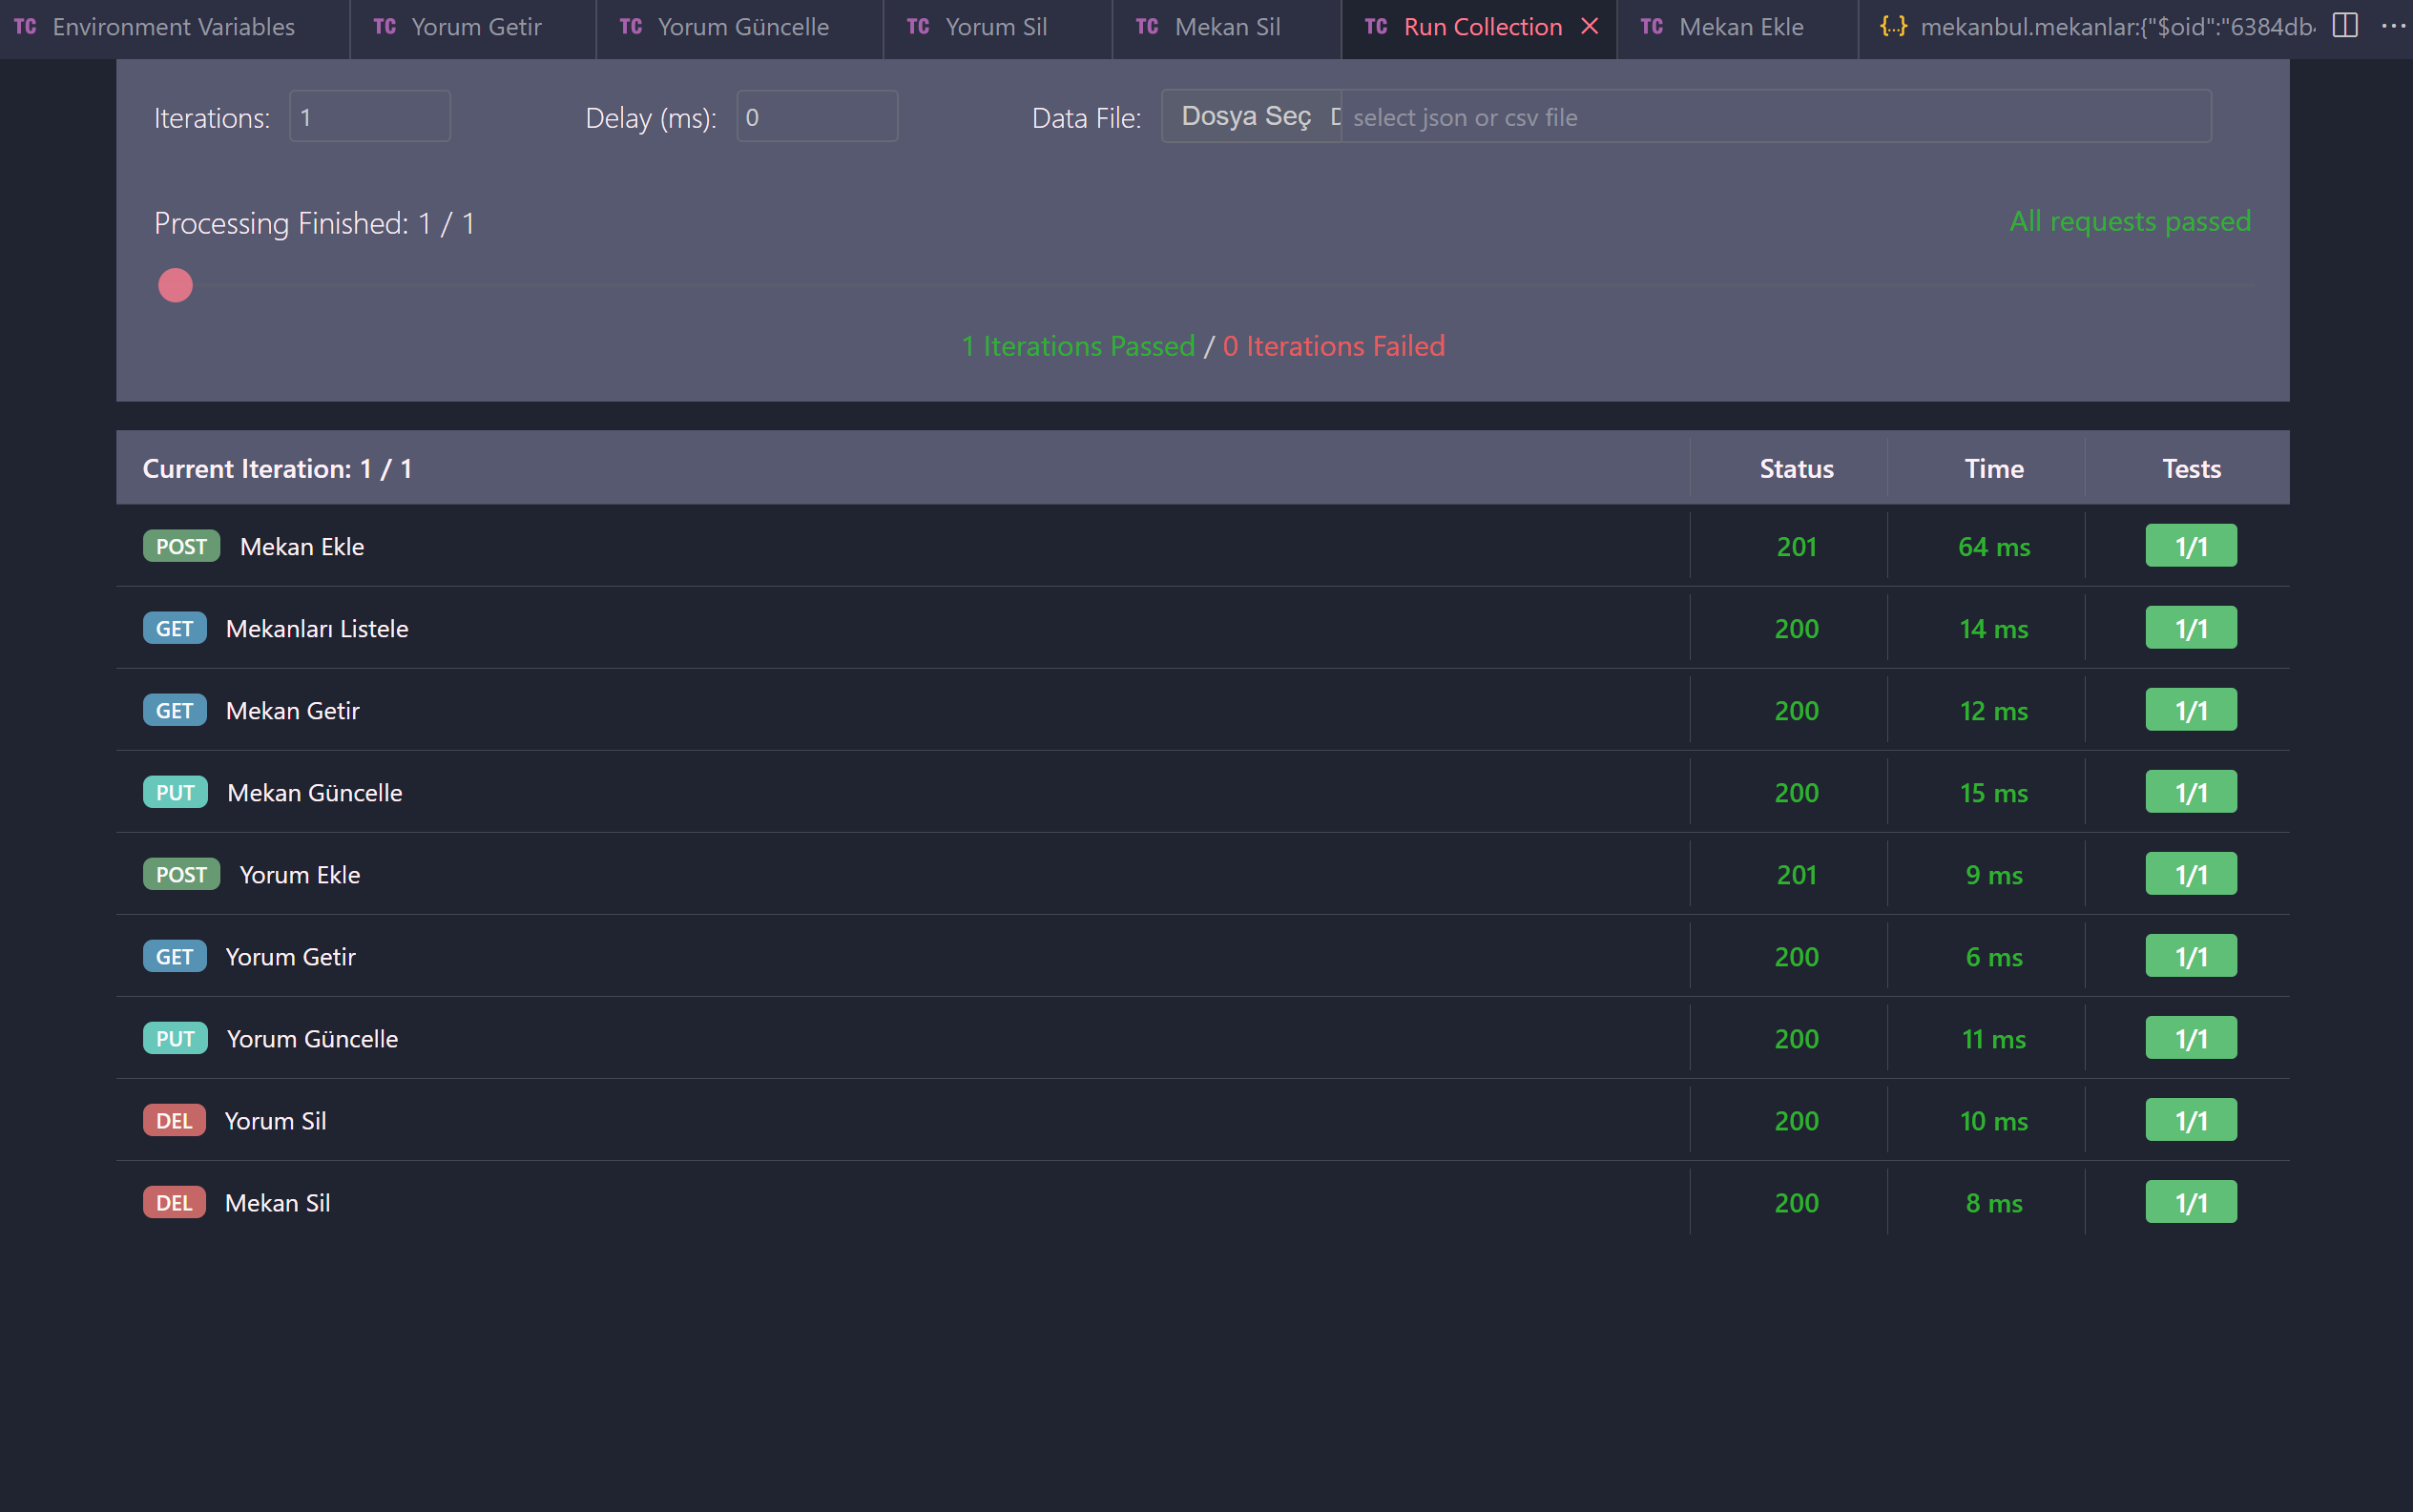Open the Mekan Getir request row

[x=292, y=710]
